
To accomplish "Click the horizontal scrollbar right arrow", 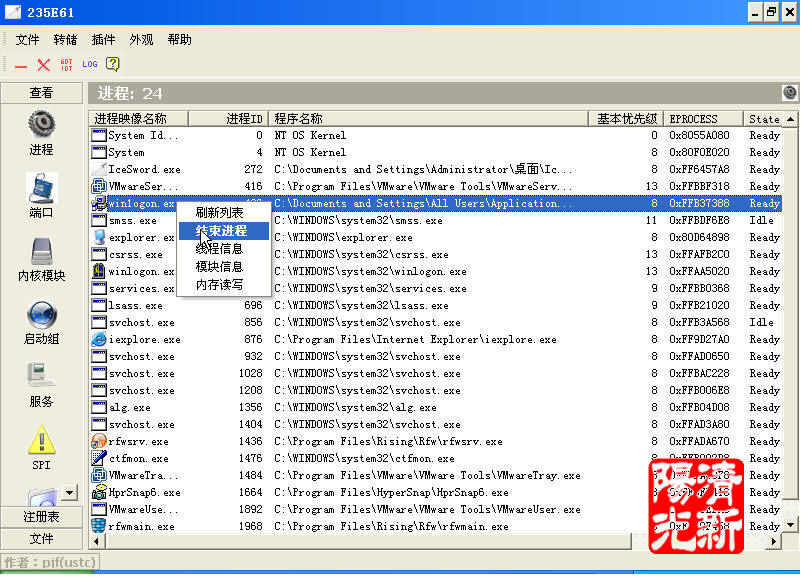I will click(x=774, y=541).
